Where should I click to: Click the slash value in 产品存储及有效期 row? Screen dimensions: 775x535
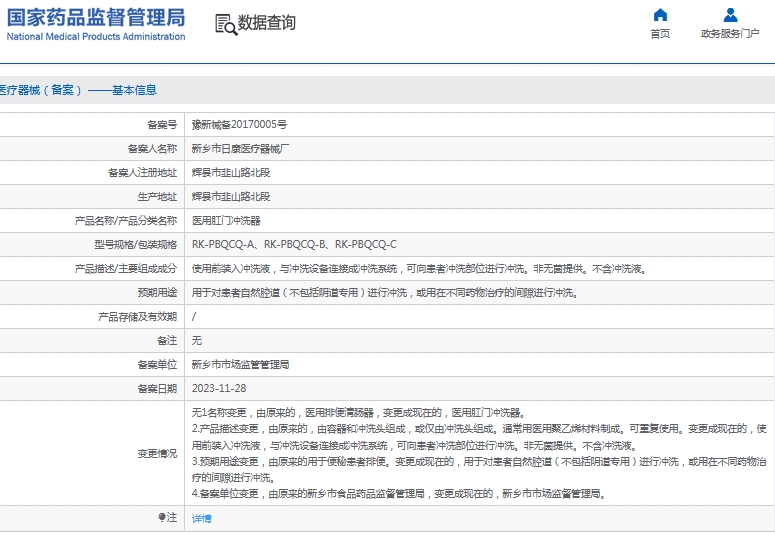coord(194,316)
